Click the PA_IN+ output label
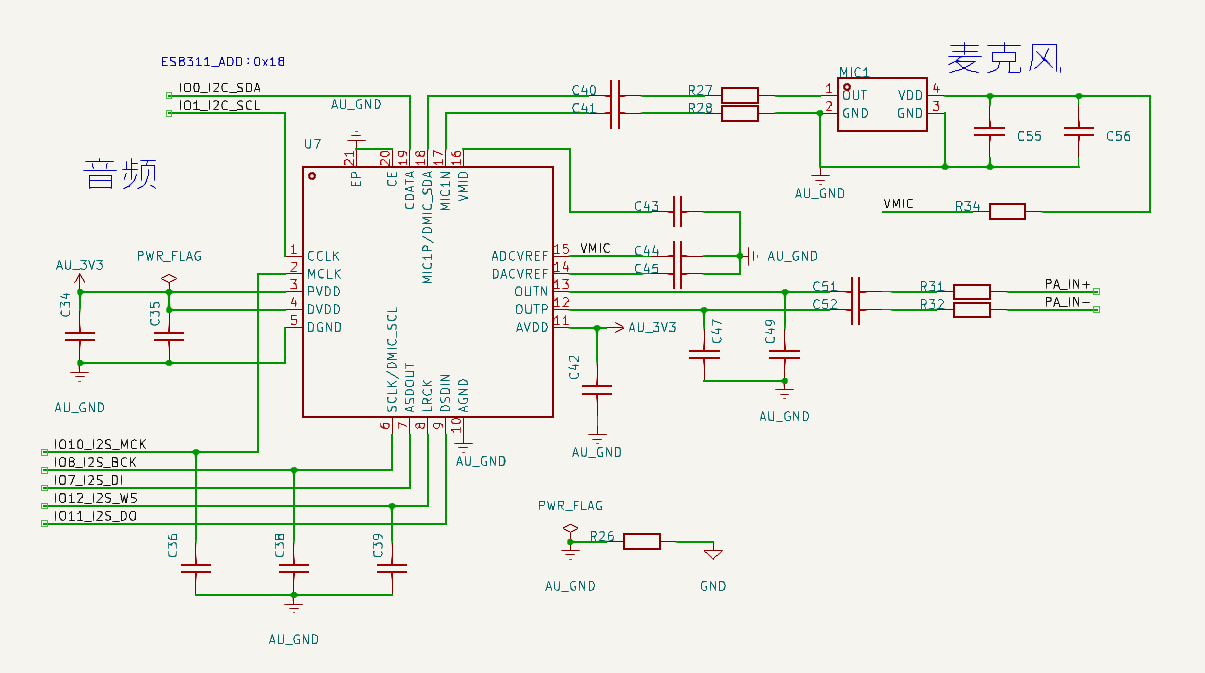 (x=1067, y=284)
